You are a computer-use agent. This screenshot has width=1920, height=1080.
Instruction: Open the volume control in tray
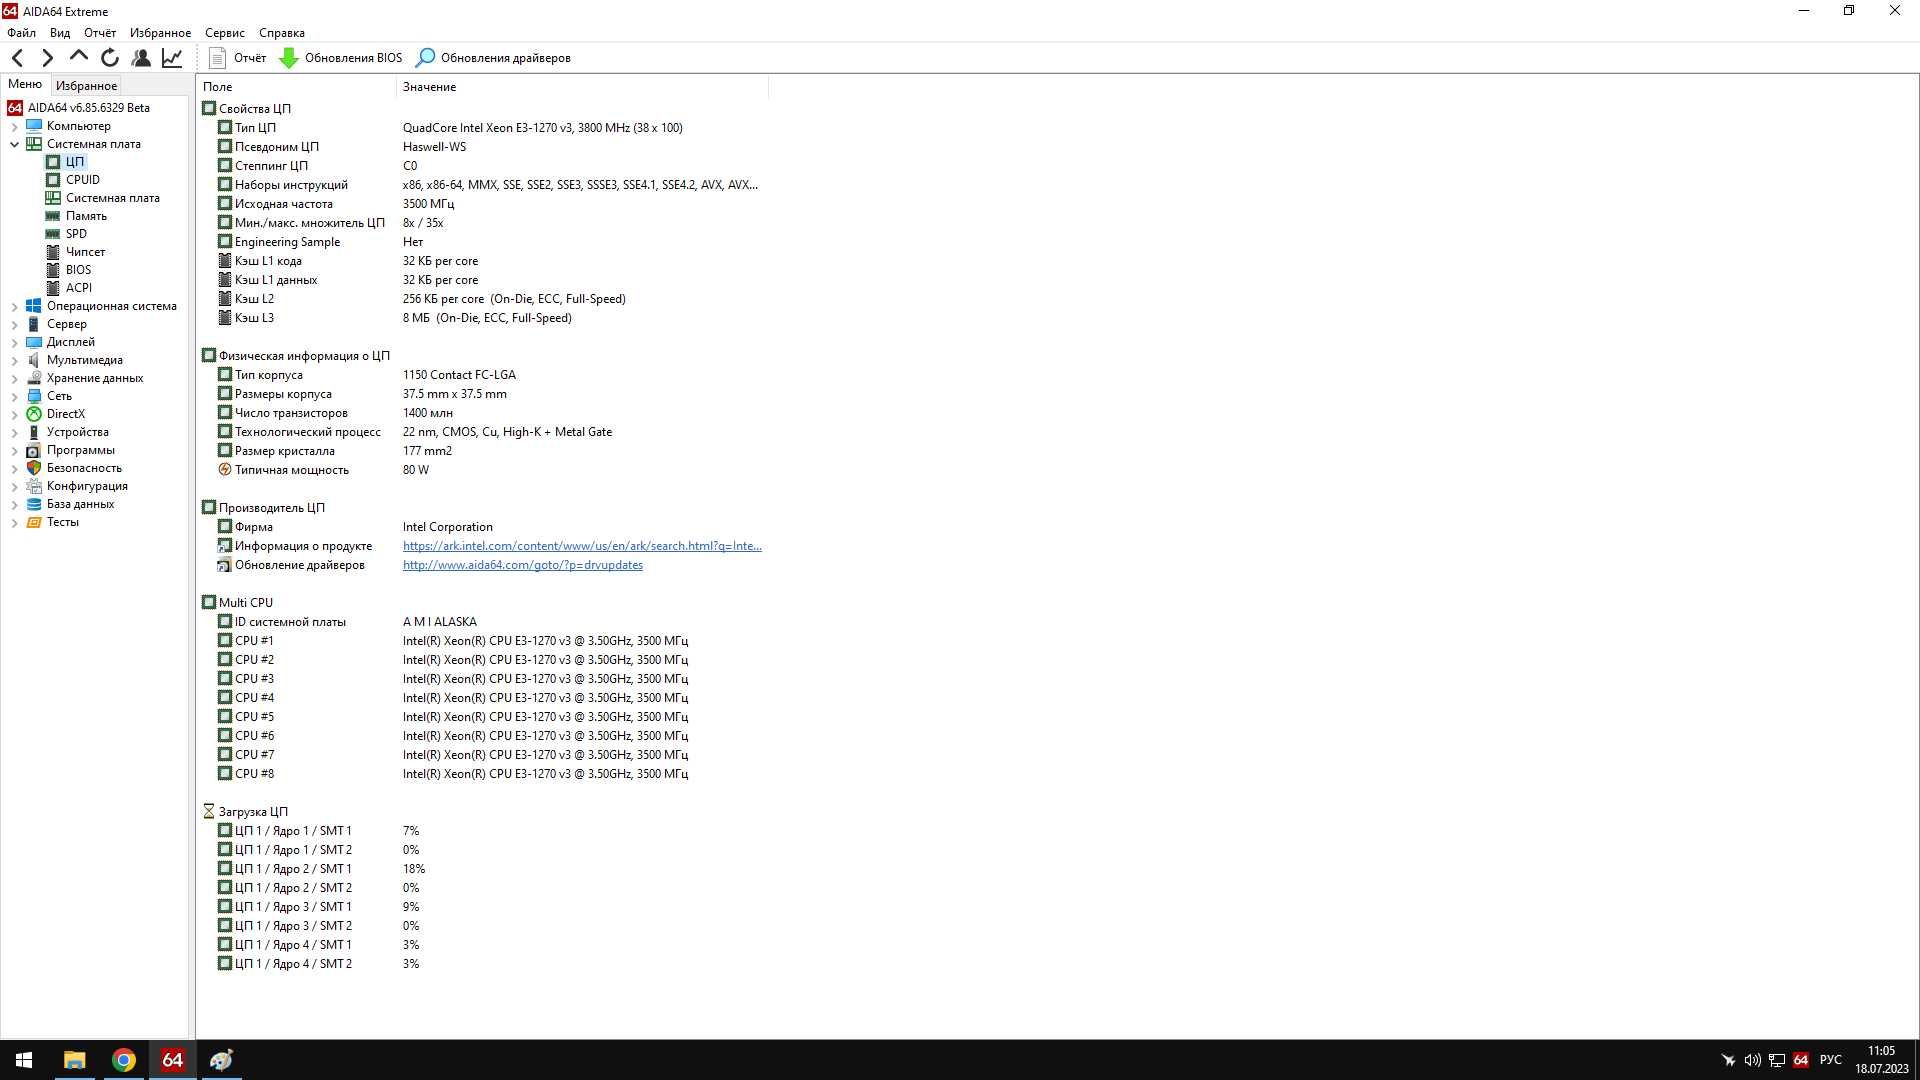(x=1752, y=1060)
